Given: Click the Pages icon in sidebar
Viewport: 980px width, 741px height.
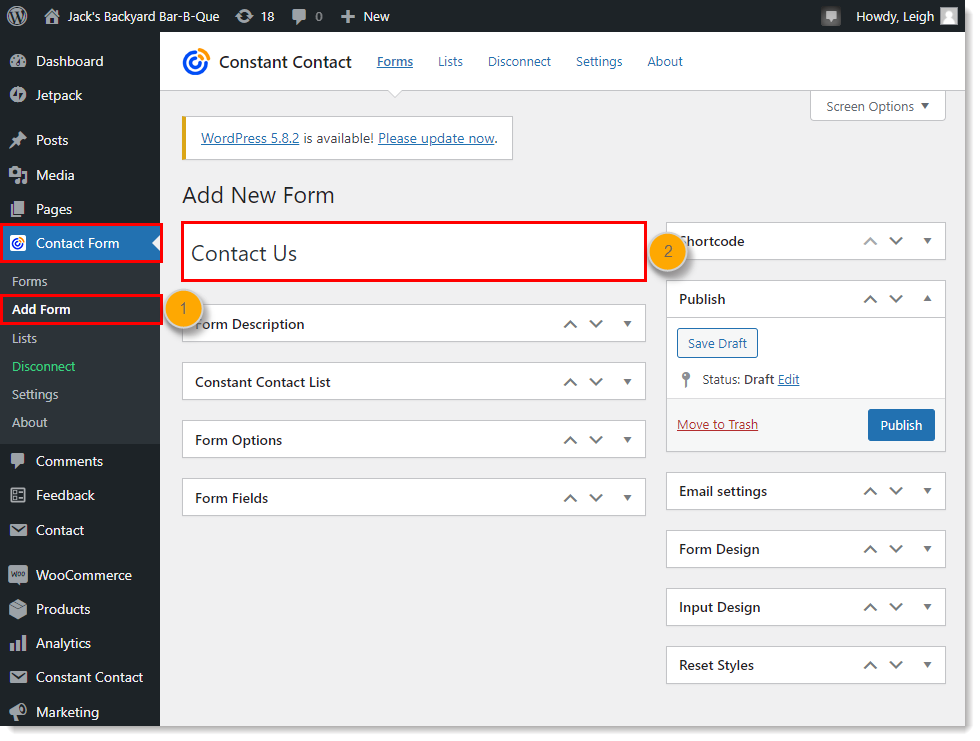Looking at the screenshot, I should point(18,209).
